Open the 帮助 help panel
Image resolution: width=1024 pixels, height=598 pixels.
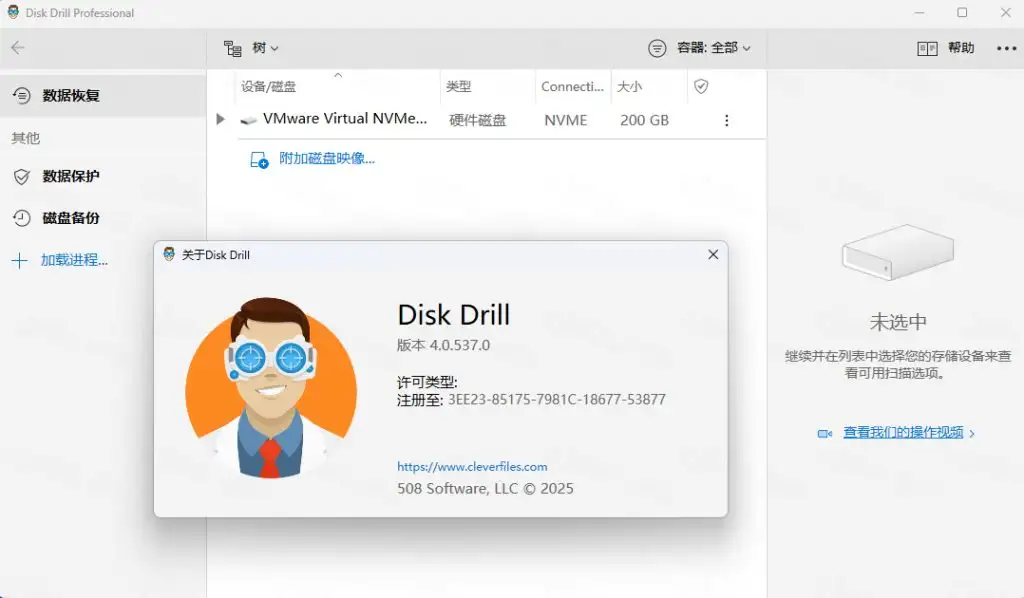(961, 48)
